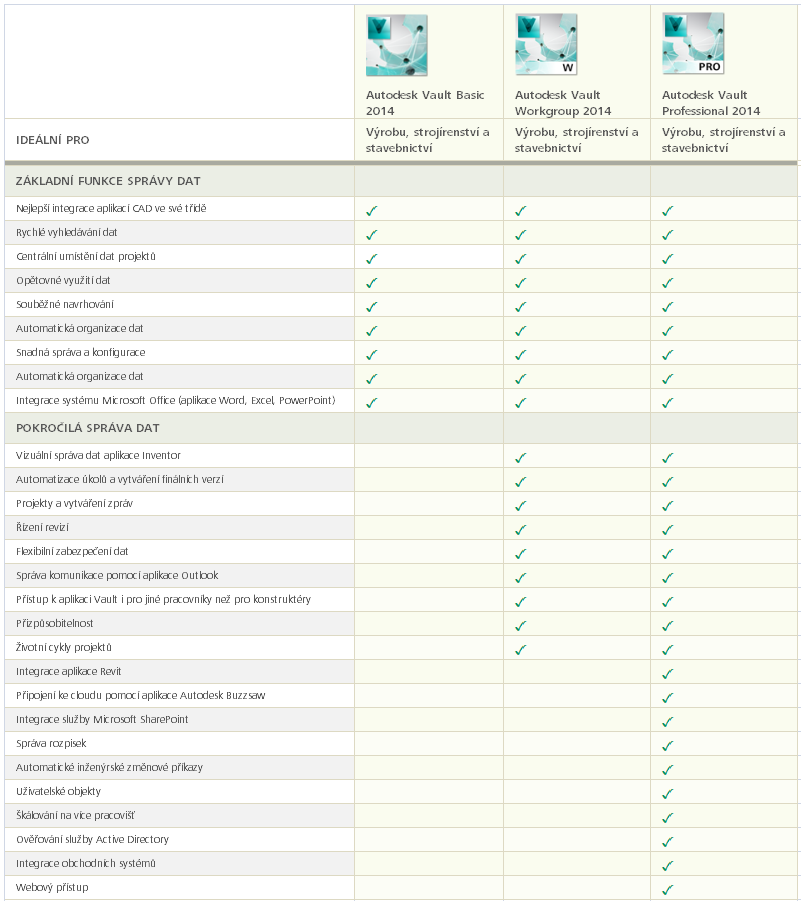Click Professional checkmark for Integrace aplikace Revit
Viewport: 802px width, 905px height.
click(668, 674)
